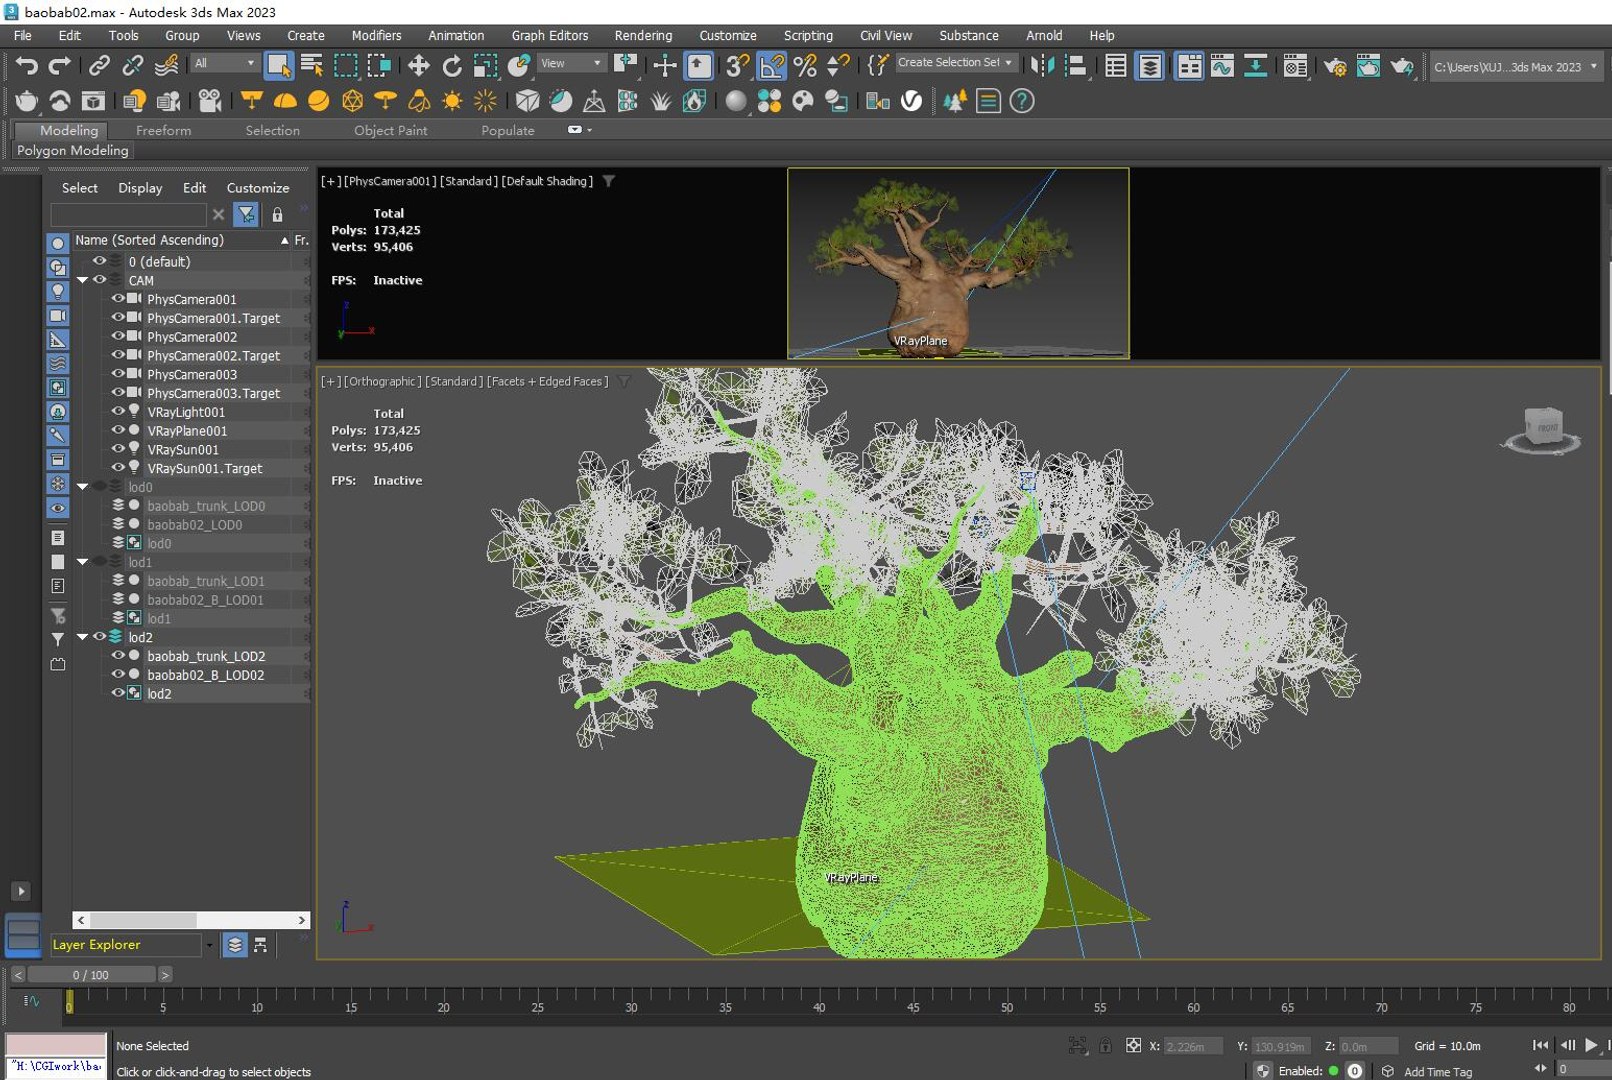Image resolution: width=1612 pixels, height=1080 pixels.
Task: Collapse the lod0 layer group
Action: [82, 487]
